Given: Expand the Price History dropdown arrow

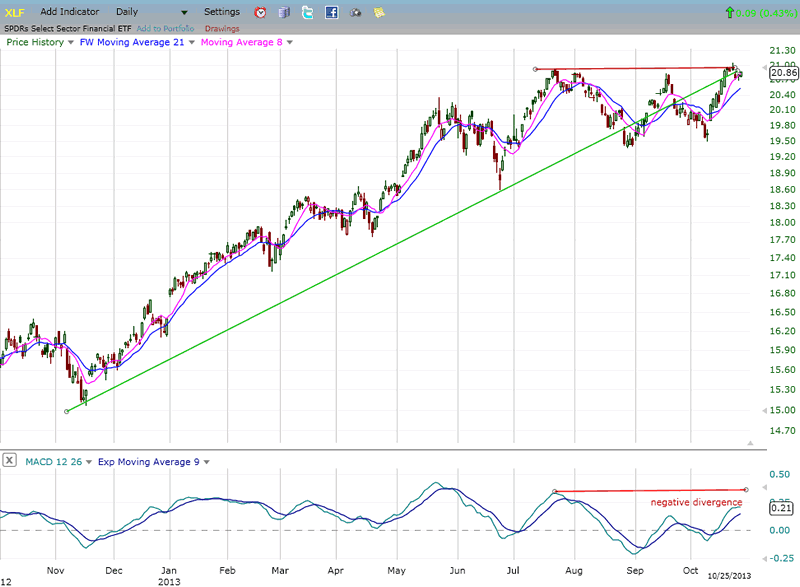Looking at the screenshot, I should (70, 42).
